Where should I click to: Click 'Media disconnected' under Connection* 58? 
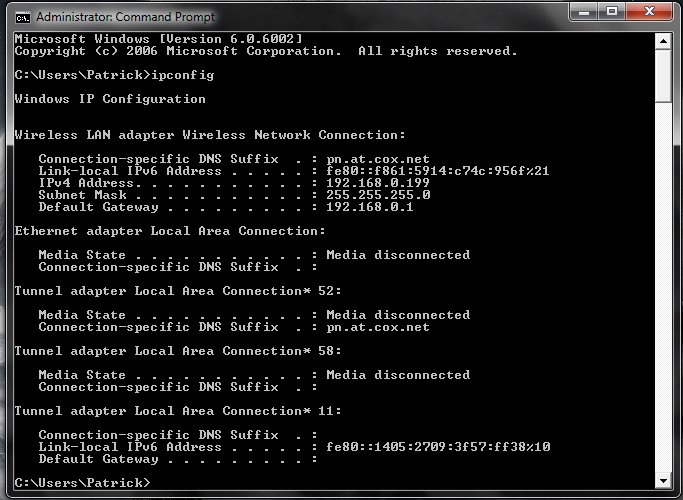[398, 375]
